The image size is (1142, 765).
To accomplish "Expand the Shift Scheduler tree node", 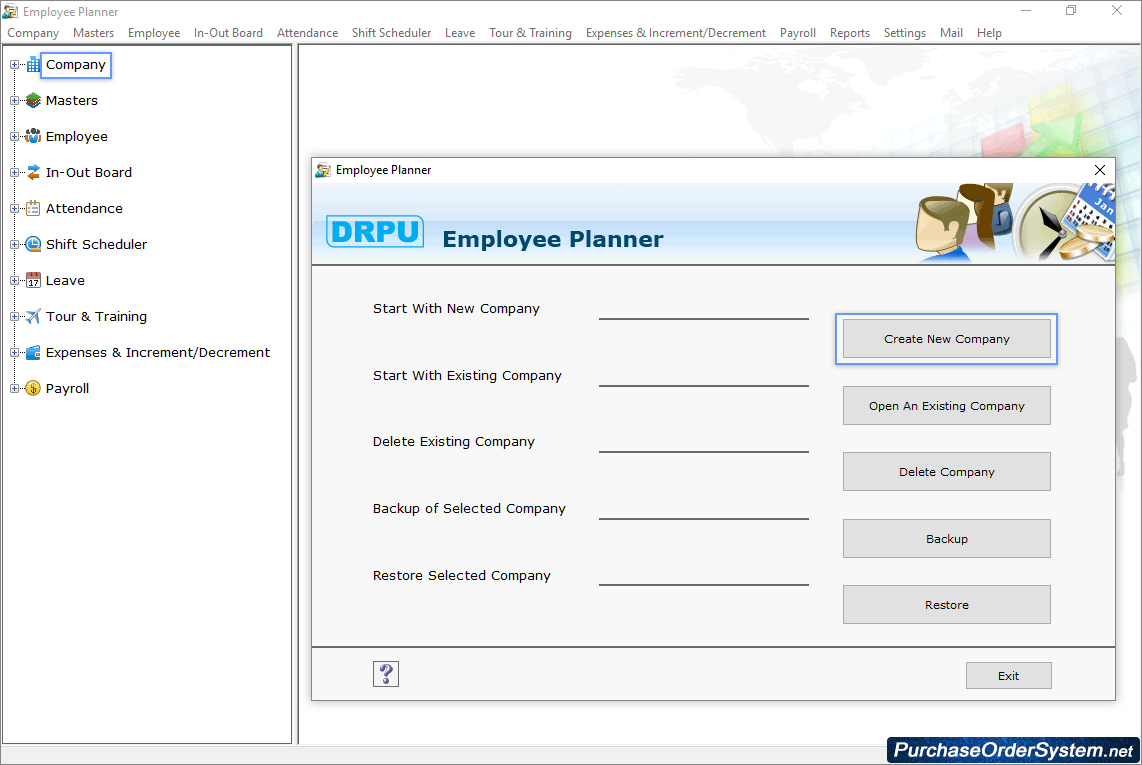I will [x=15, y=244].
